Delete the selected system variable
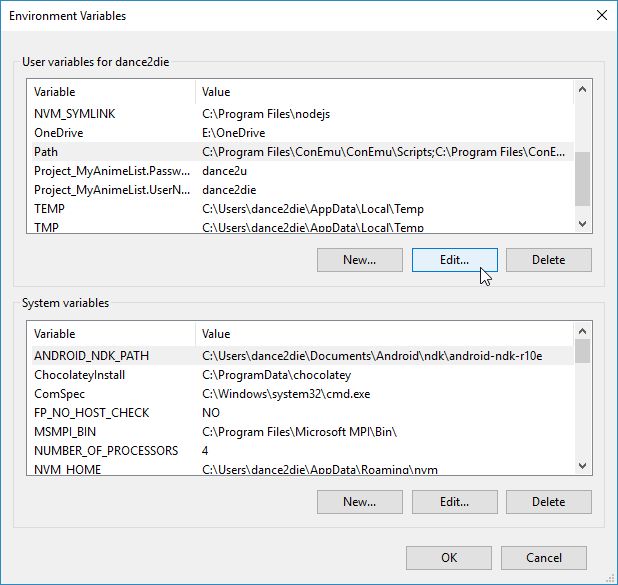Viewport: 618px width, 585px height. 548,502
